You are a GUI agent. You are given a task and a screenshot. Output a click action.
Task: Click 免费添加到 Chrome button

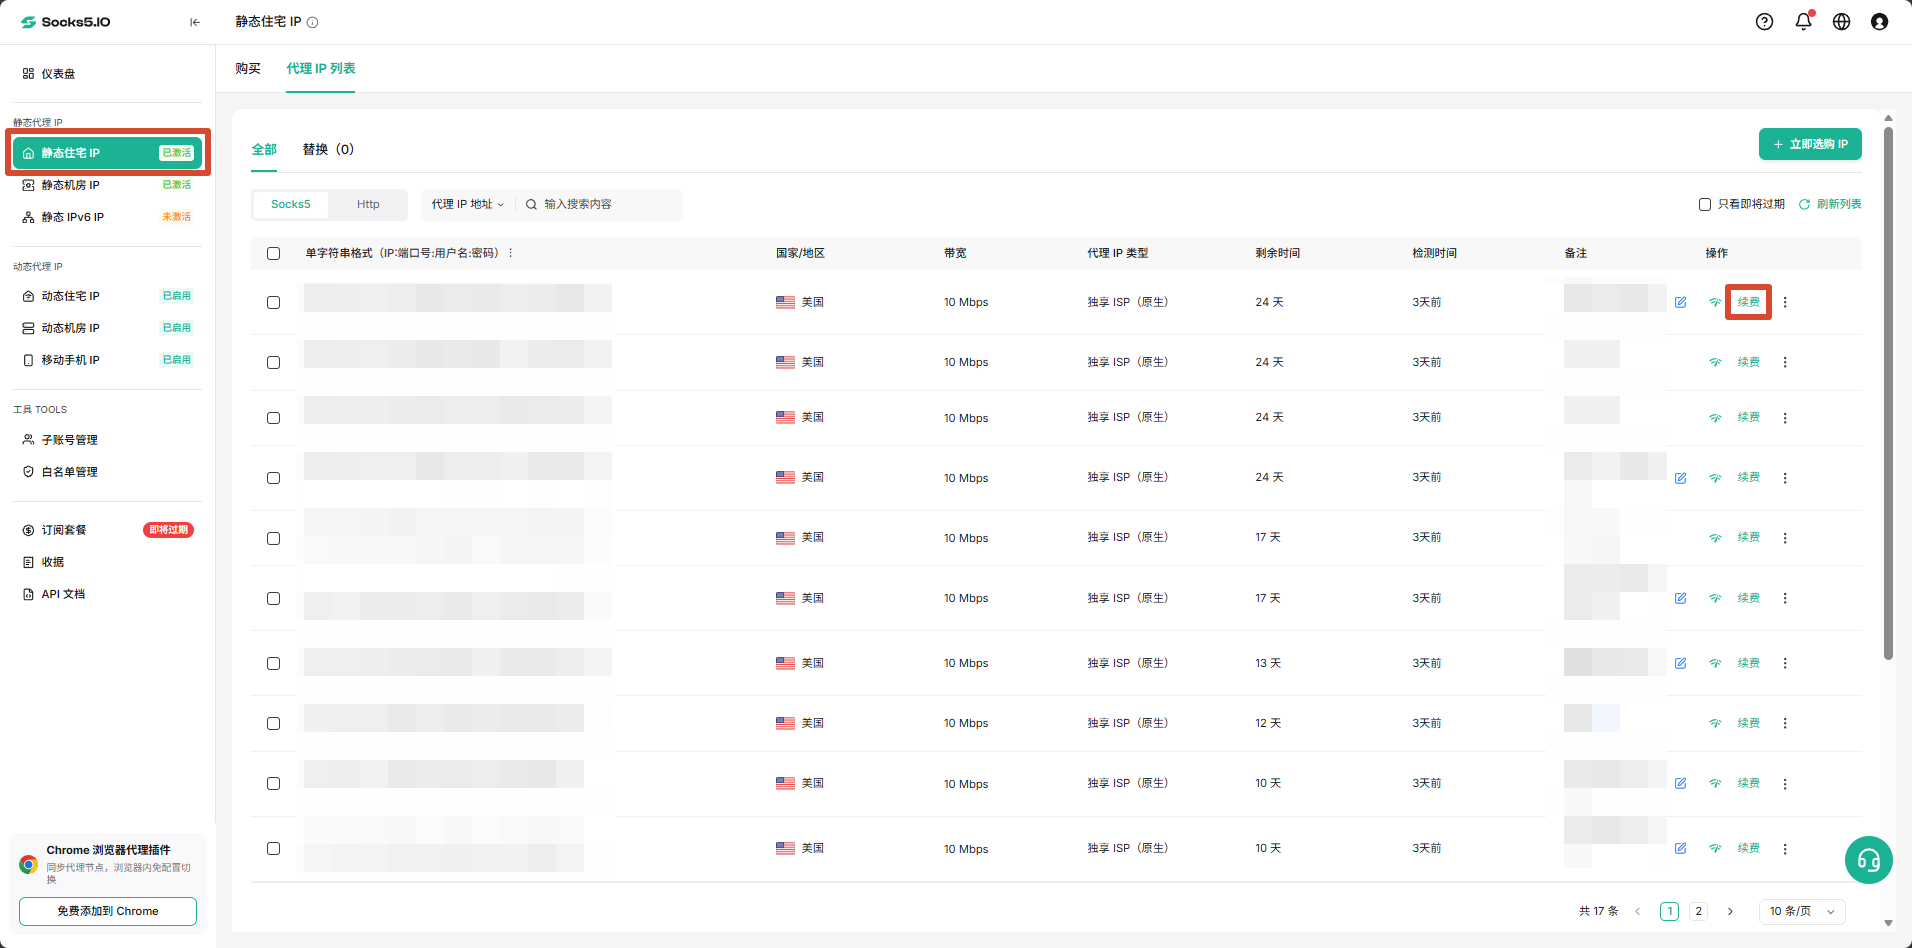108,911
